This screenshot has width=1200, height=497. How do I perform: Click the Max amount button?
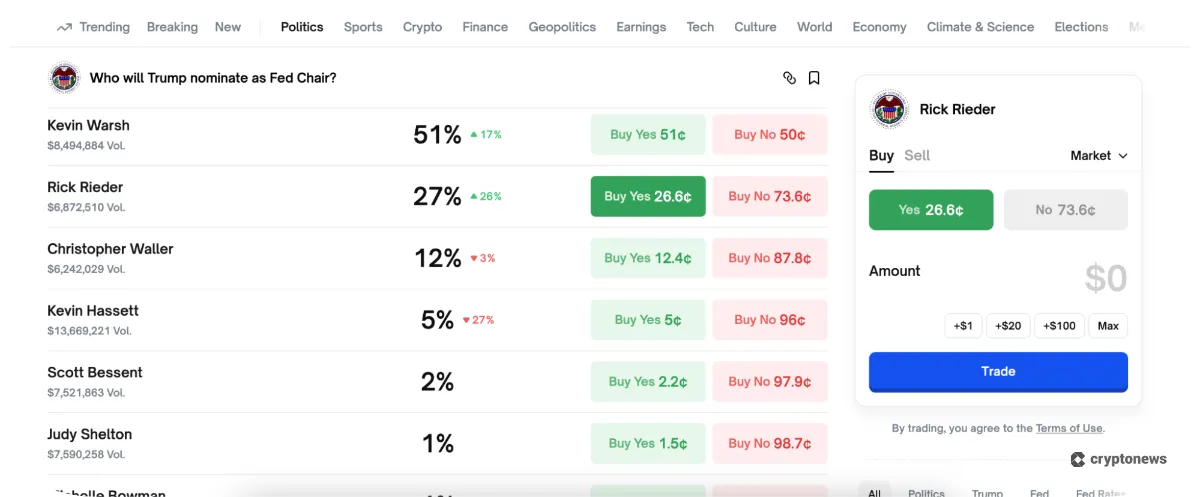1108,326
